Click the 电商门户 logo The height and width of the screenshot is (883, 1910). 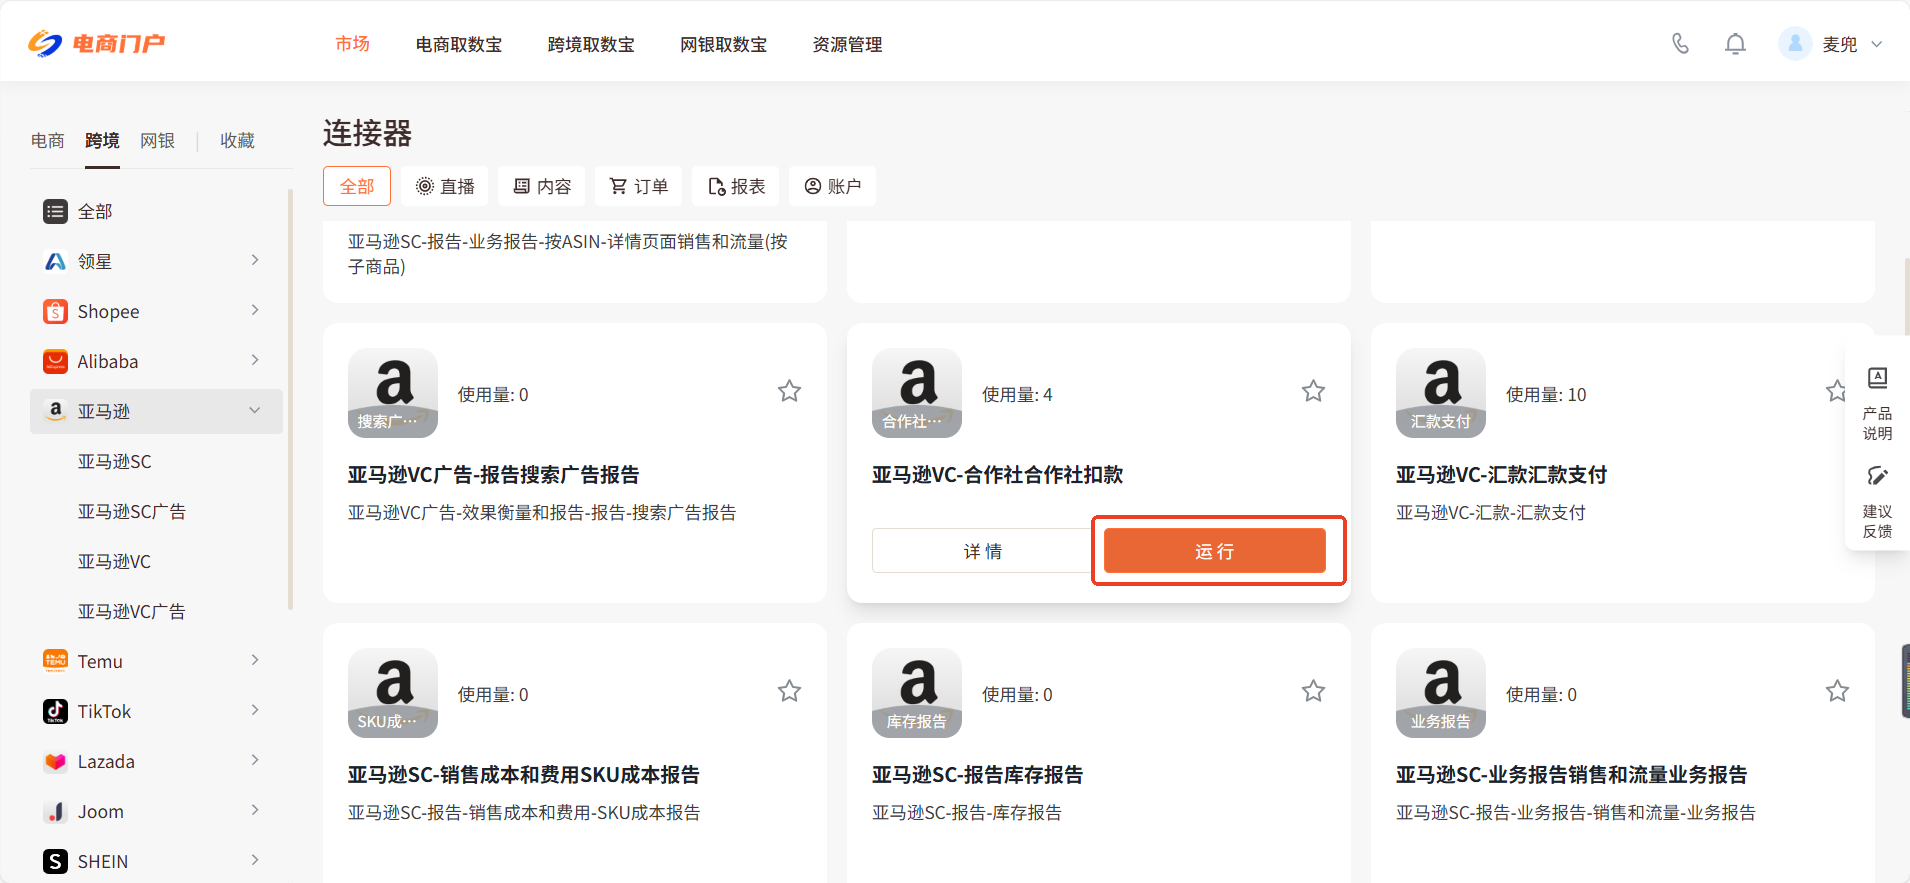(x=96, y=44)
